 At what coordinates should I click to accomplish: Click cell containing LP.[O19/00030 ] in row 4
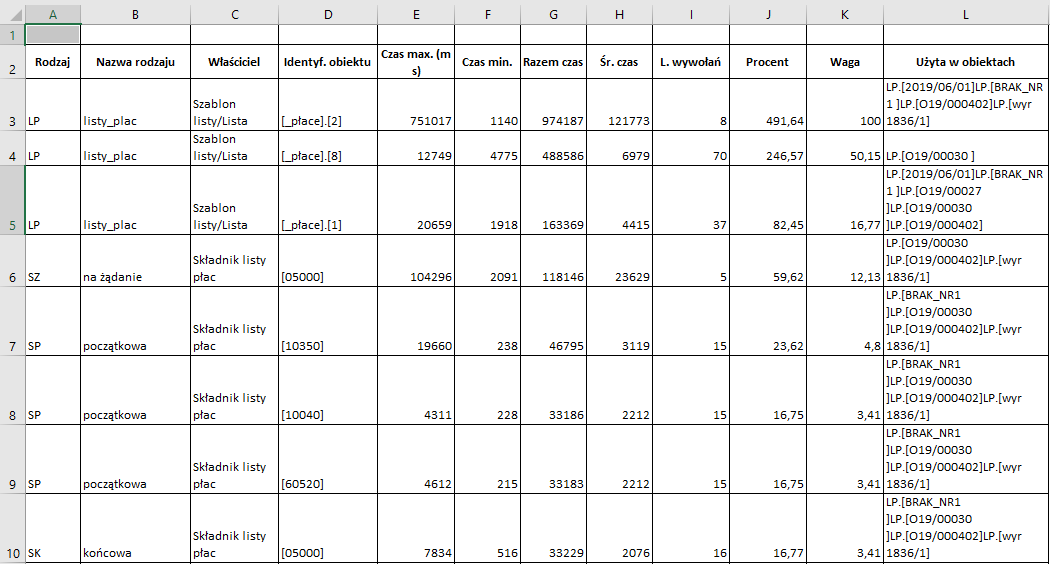coord(966,148)
